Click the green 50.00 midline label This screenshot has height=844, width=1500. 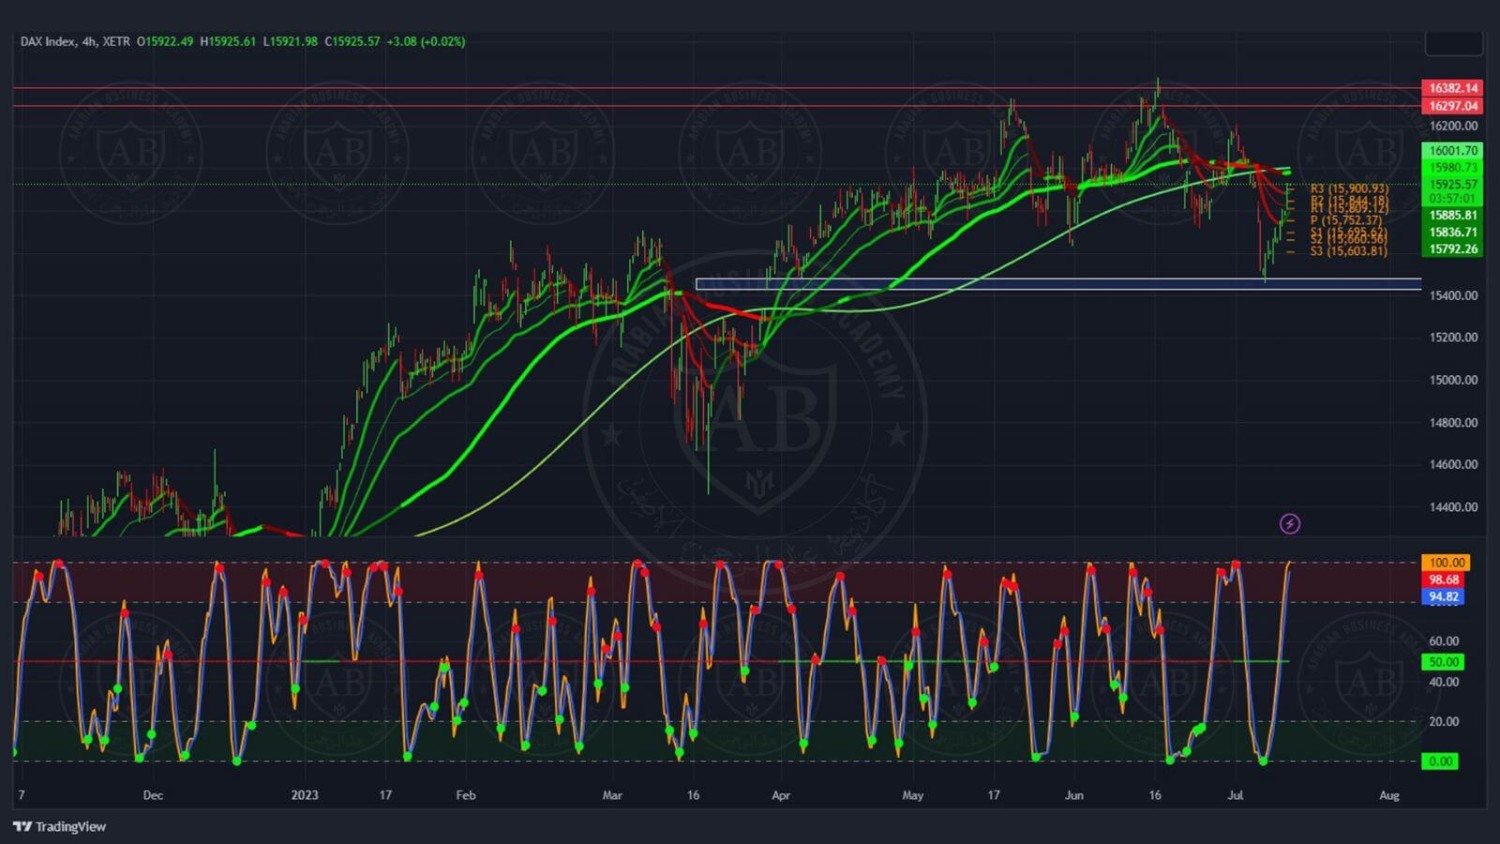(x=1442, y=662)
